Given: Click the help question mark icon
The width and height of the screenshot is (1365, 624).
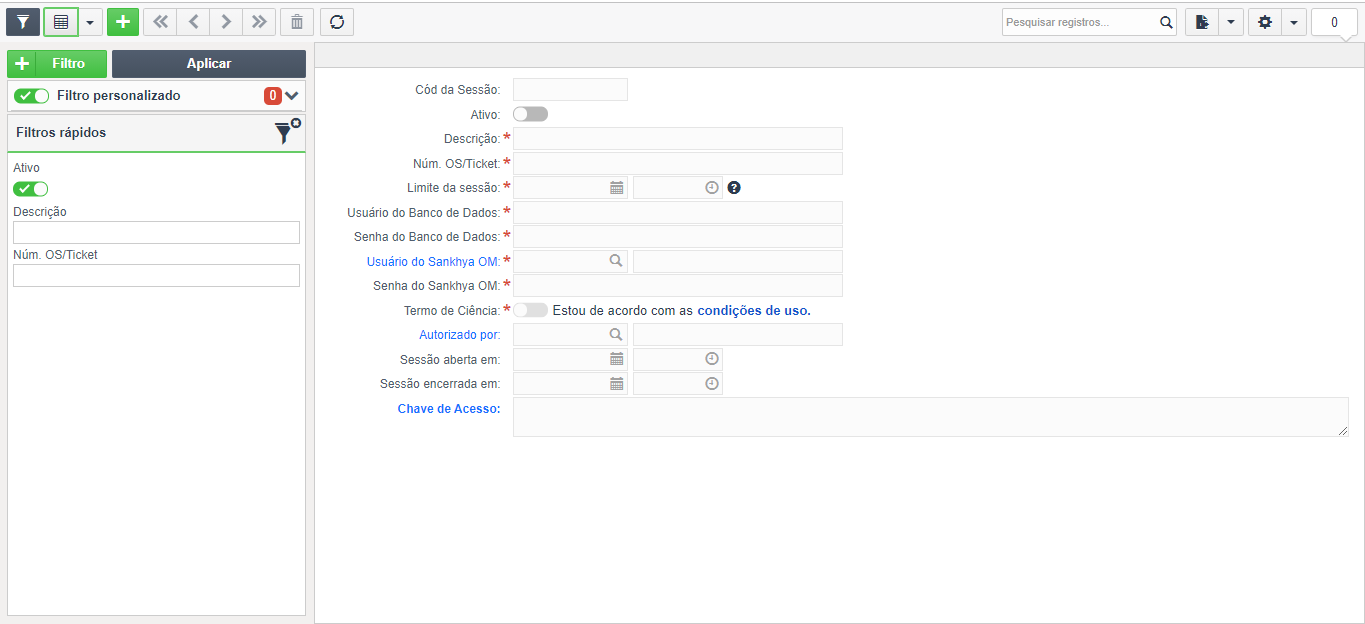Looking at the screenshot, I should point(734,187).
